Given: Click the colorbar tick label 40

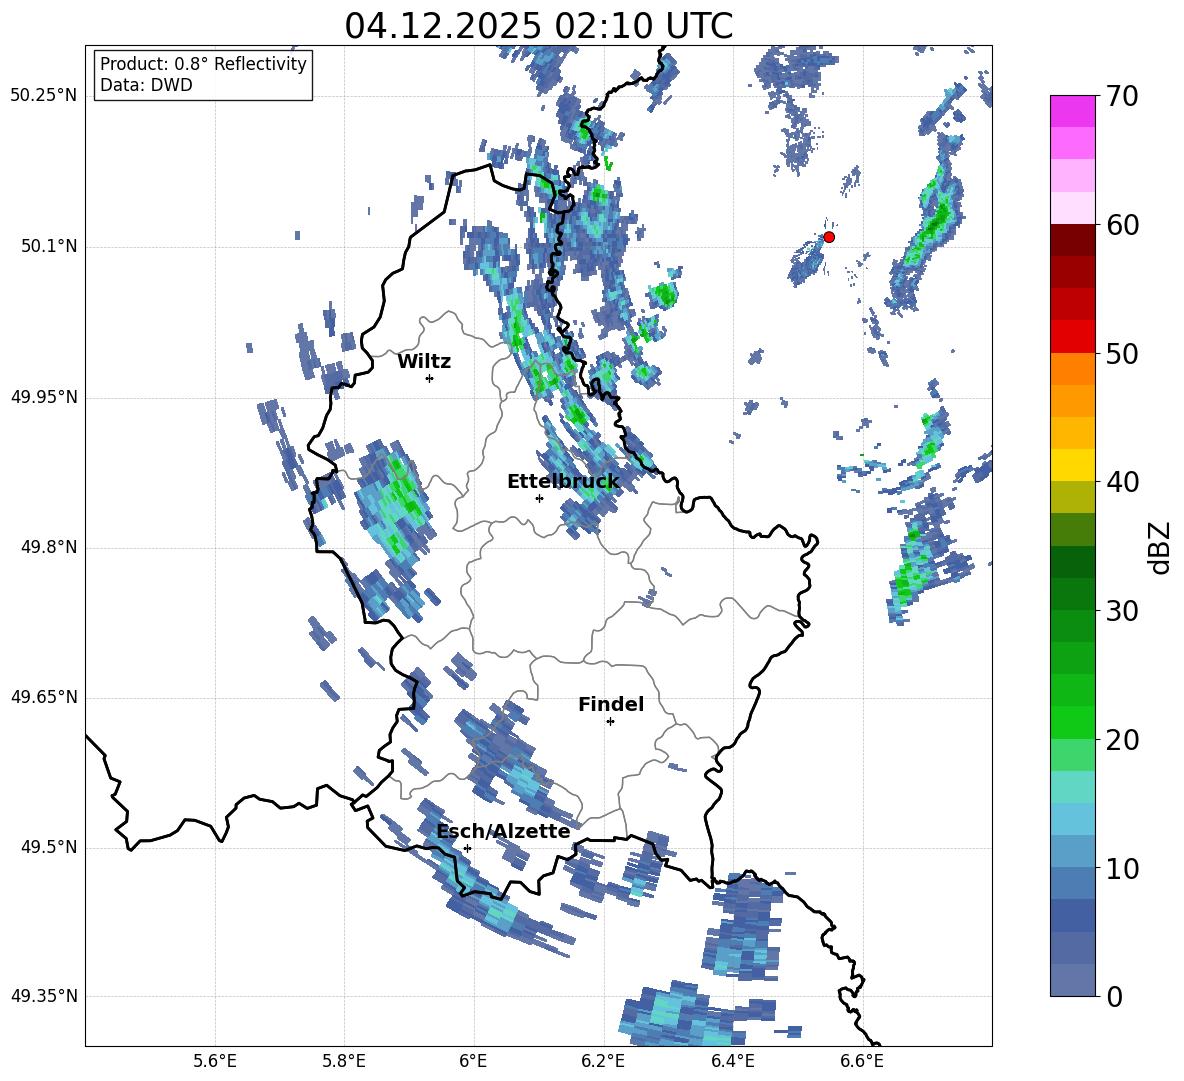Looking at the screenshot, I should [1123, 482].
